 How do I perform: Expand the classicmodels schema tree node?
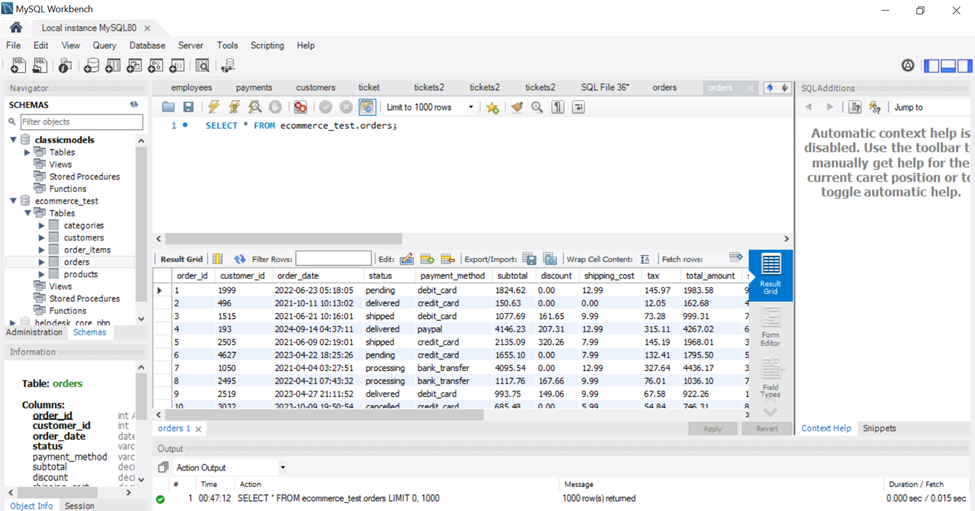click(12, 140)
